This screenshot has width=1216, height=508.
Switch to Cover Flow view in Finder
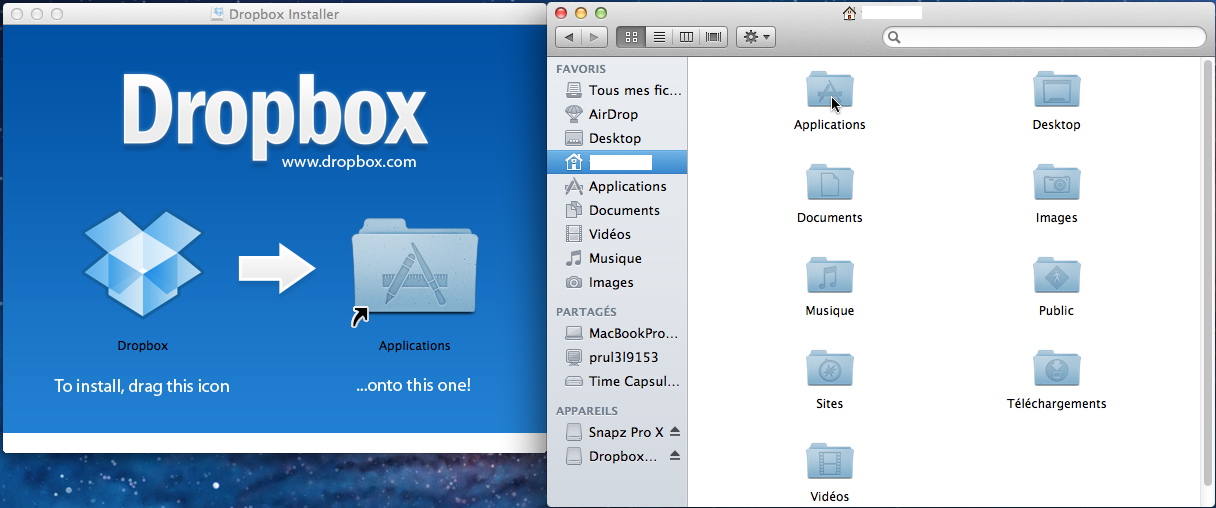click(713, 37)
